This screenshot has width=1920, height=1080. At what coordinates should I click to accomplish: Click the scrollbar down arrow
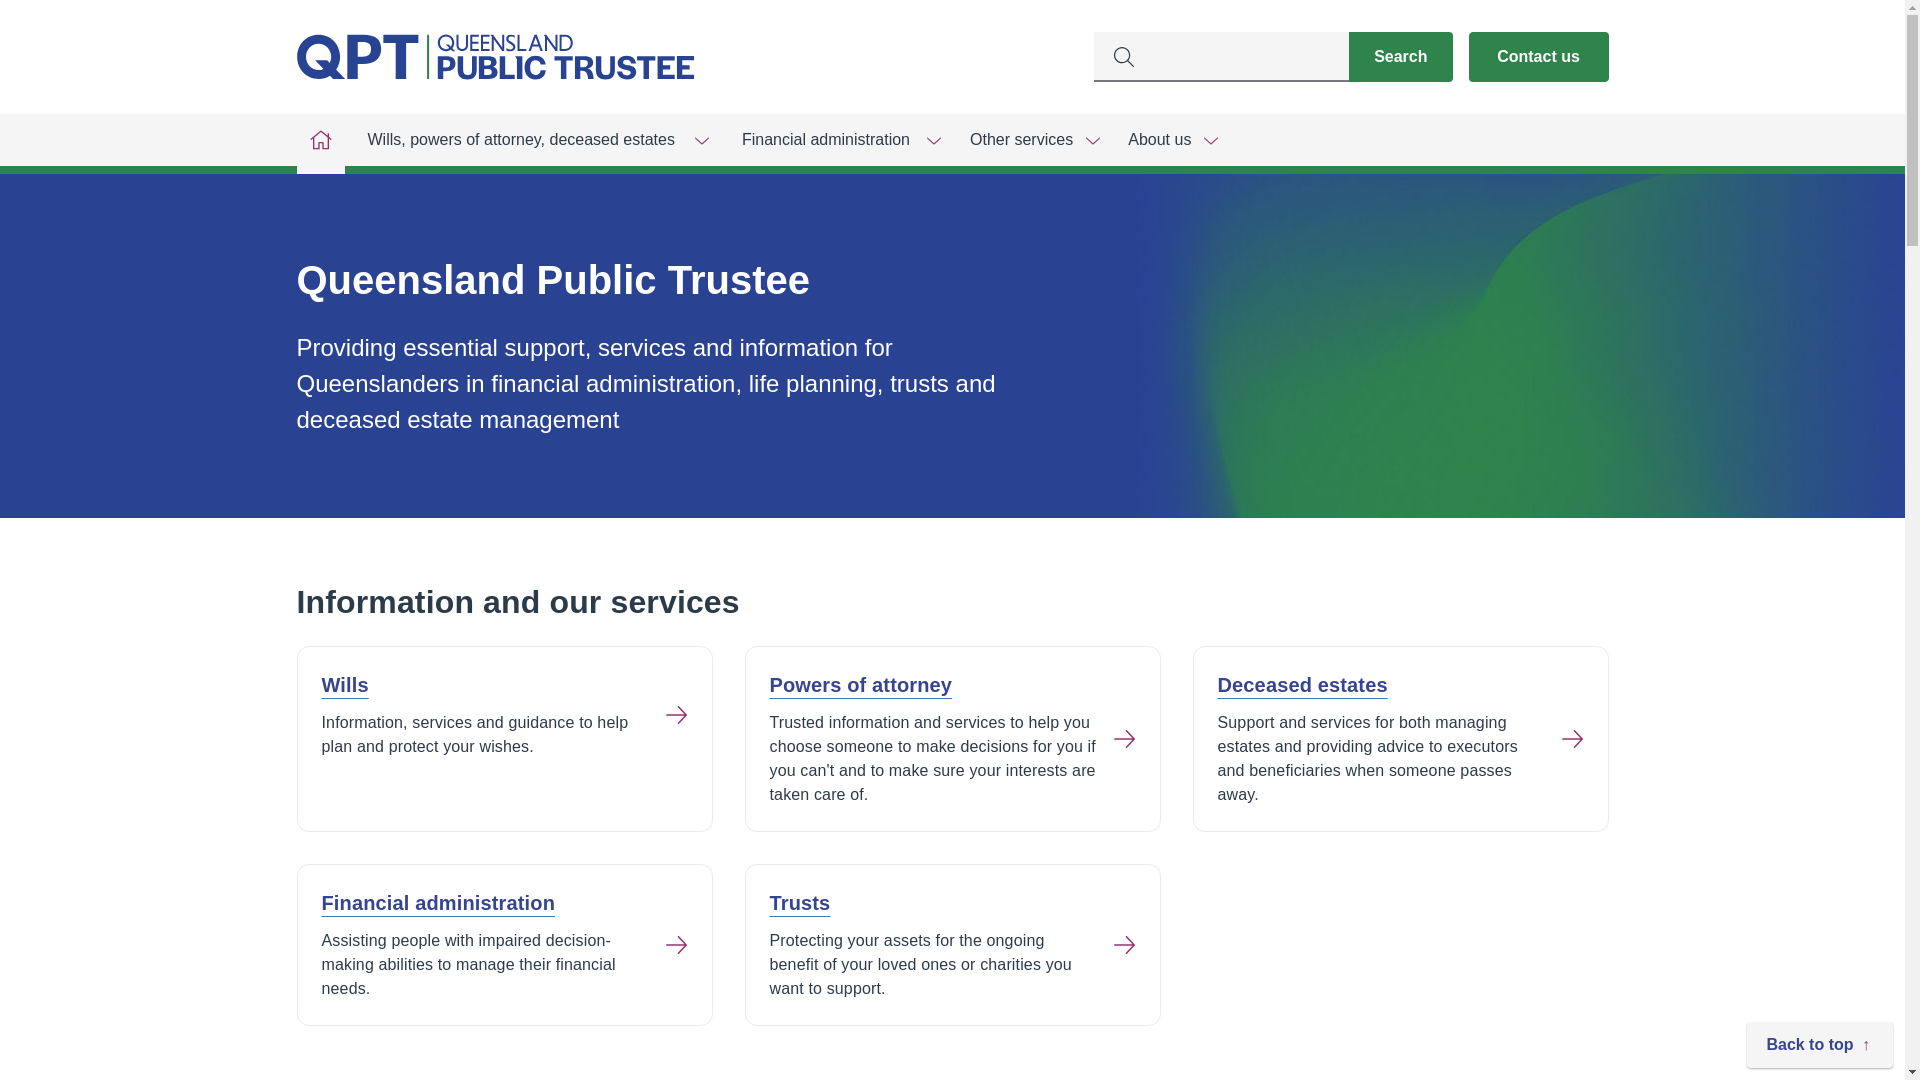point(1912,1072)
